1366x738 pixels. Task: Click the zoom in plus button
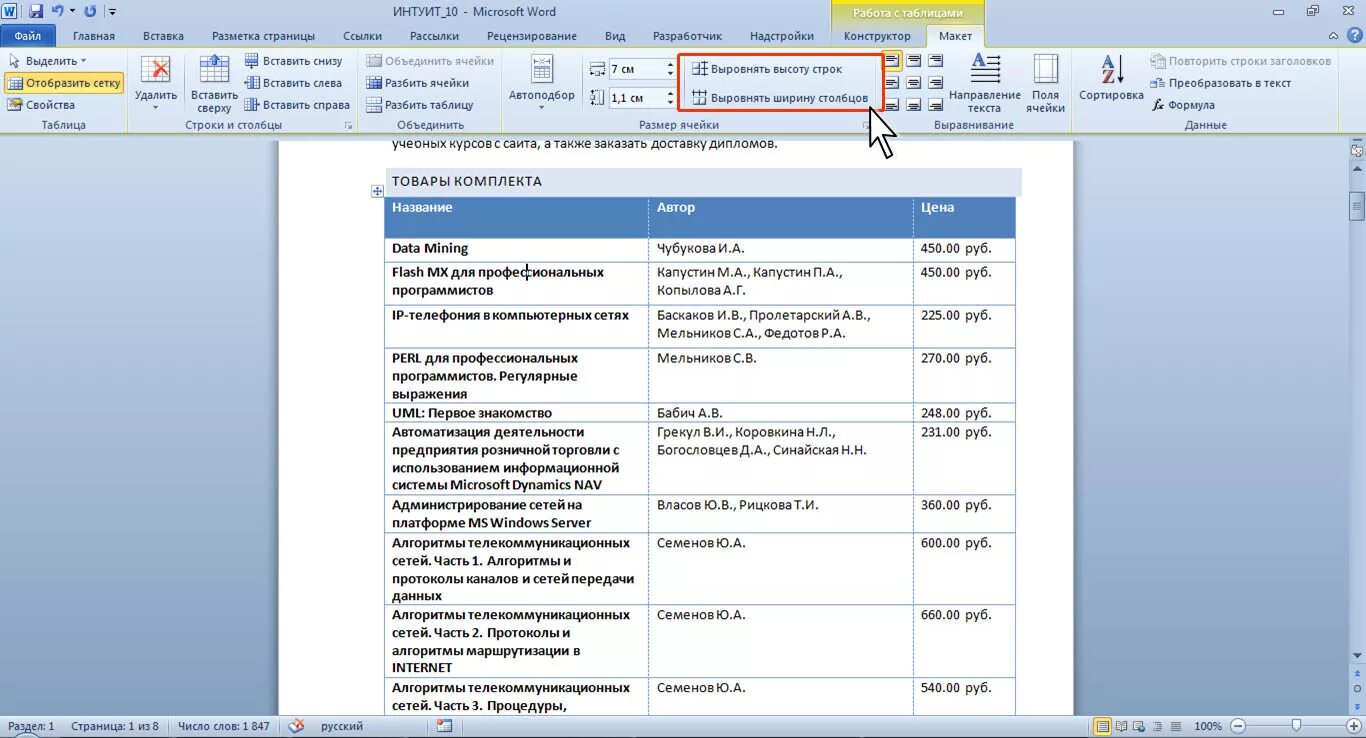pos(1353,726)
